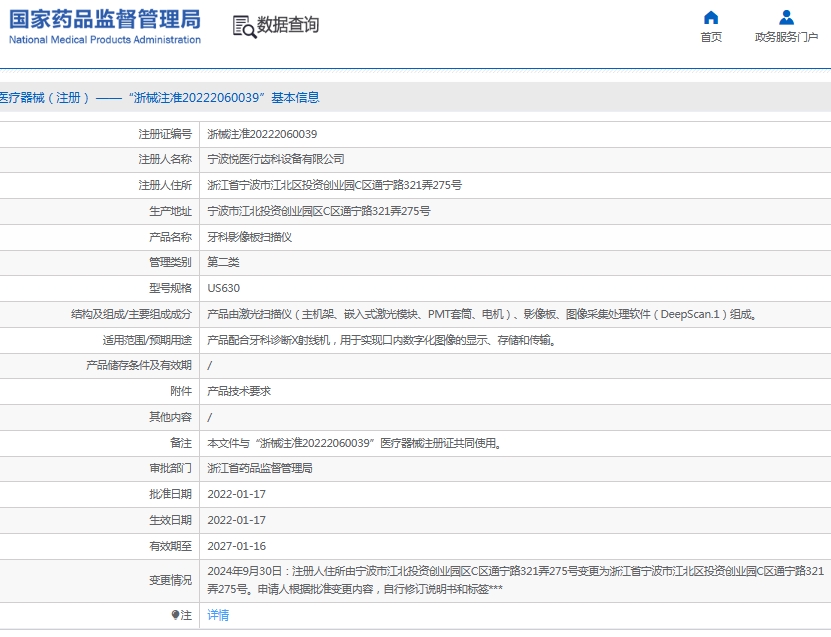Click the 附件 row label

(x=181, y=391)
